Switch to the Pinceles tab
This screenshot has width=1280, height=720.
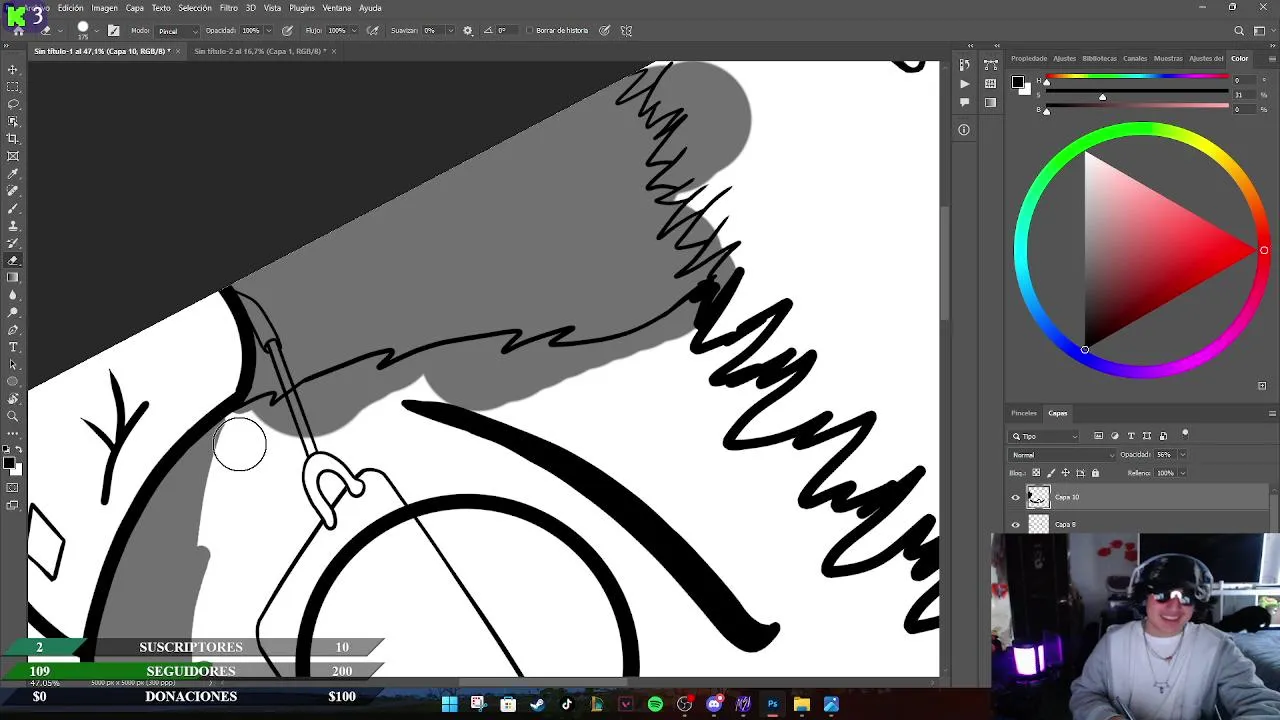(1024, 413)
